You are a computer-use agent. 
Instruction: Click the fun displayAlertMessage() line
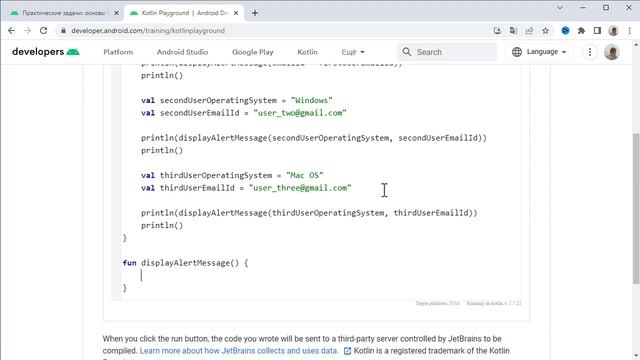coord(185,263)
